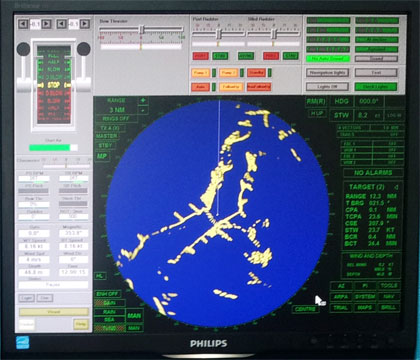Expand the TARGET (2) selector arrow
This screenshot has height=360, width=420.
tap(396, 187)
